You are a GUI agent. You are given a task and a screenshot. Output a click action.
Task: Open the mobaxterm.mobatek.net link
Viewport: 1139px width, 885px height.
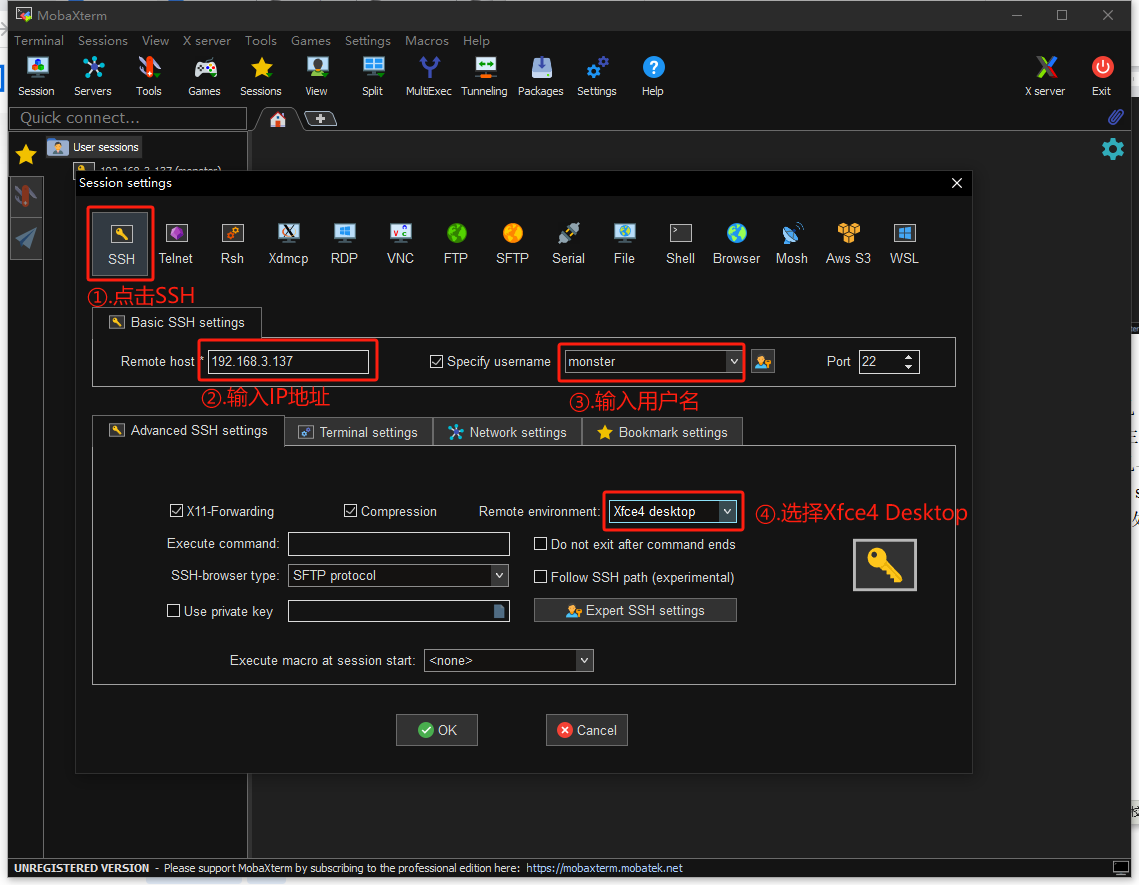point(604,868)
